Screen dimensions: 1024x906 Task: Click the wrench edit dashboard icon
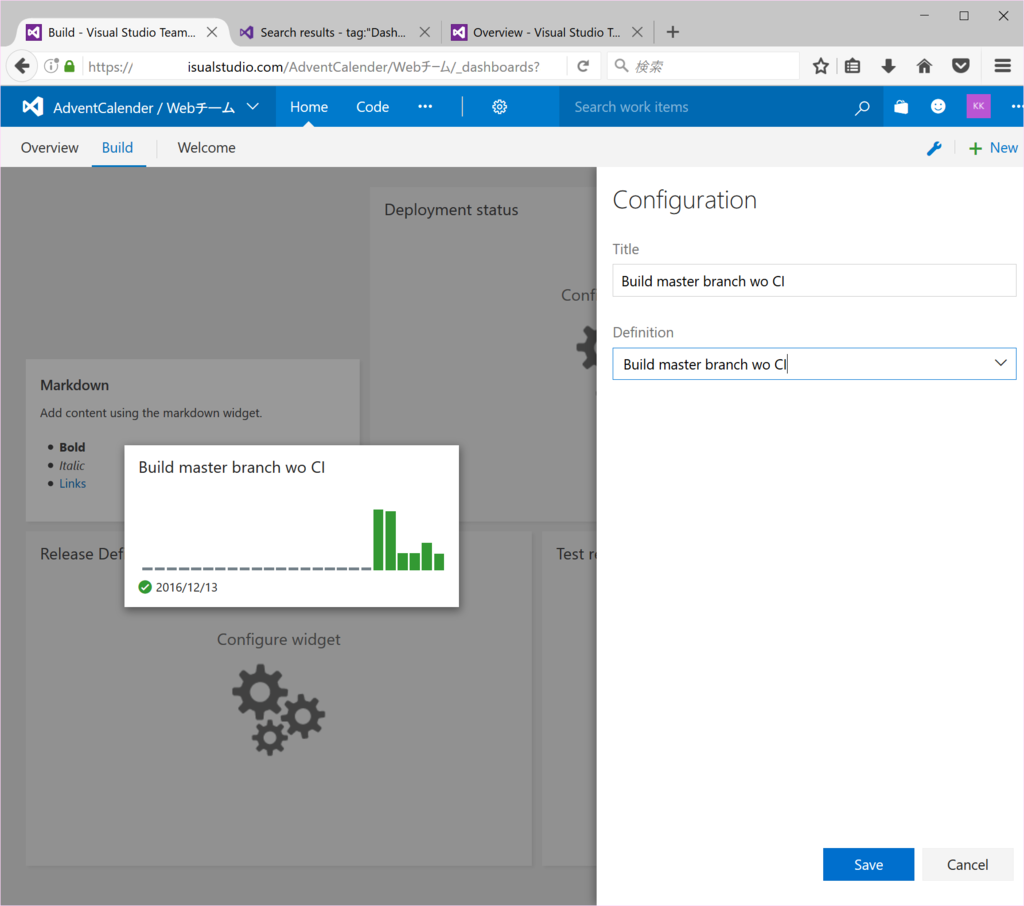point(934,148)
